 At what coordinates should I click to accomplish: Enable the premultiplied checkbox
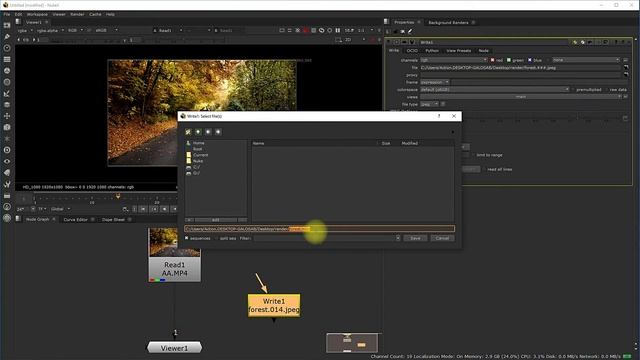click(573, 89)
